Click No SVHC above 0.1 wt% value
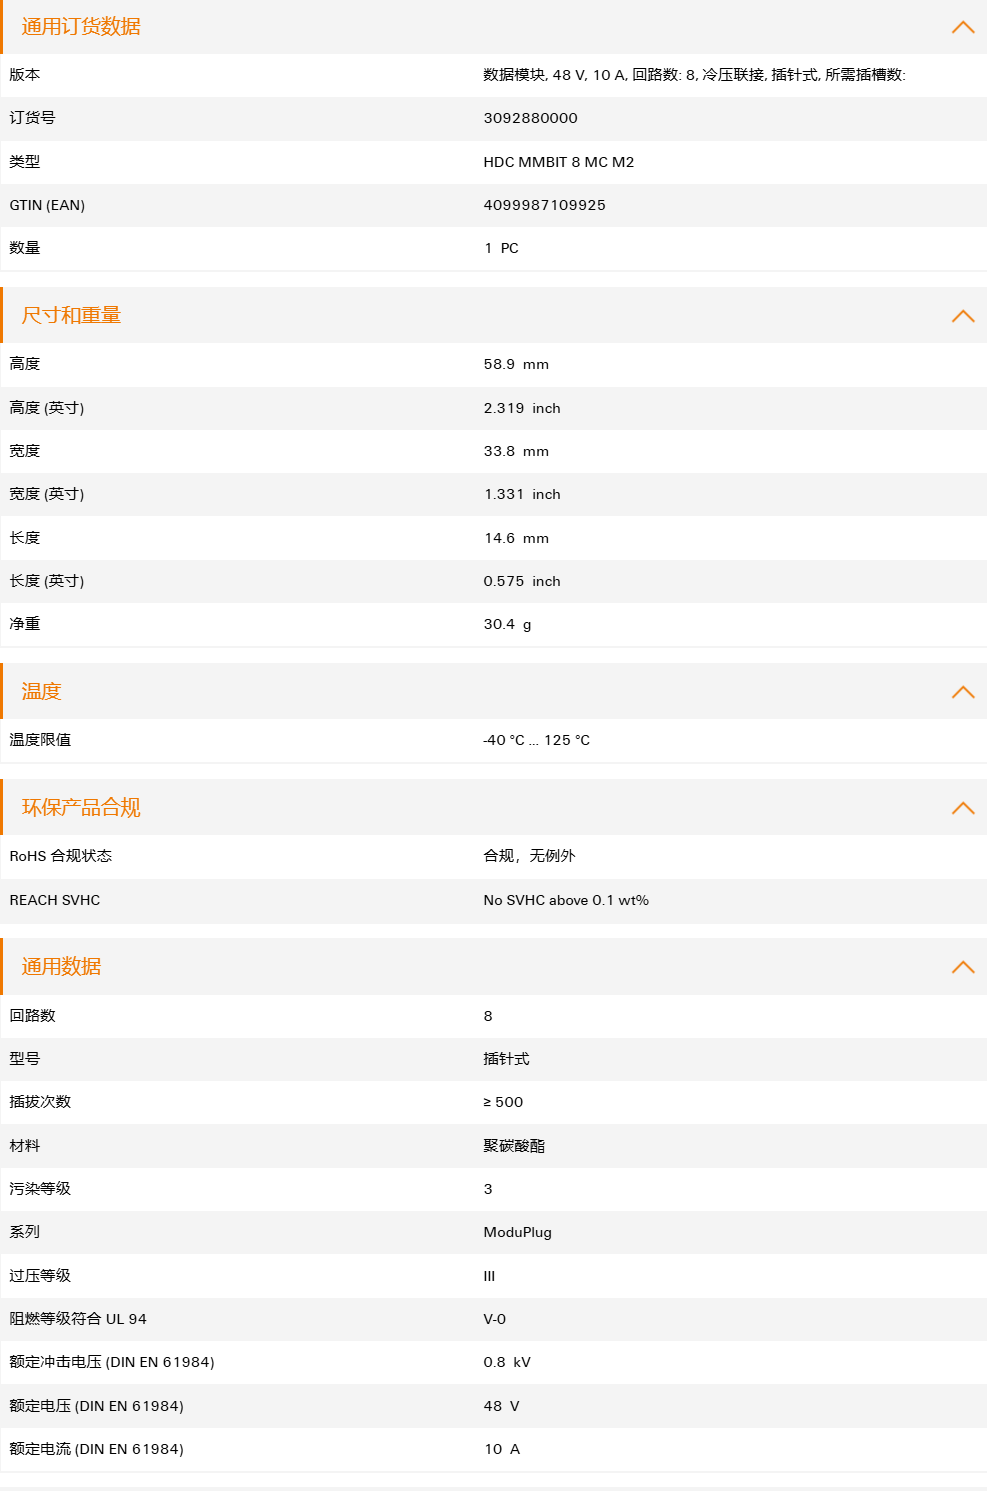Image resolution: width=987 pixels, height=1491 pixels. (566, 900)
